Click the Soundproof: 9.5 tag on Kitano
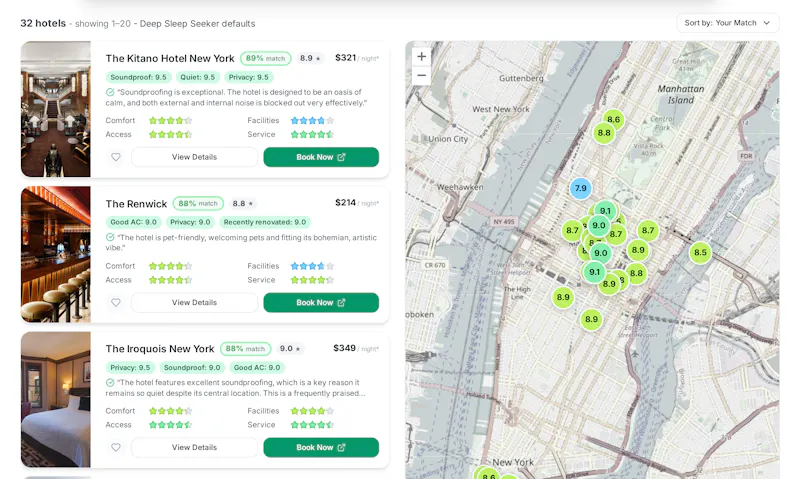Image resolution: width=800 pixels, height=479 pixels. pyautogui.click(x=138, y=77)
